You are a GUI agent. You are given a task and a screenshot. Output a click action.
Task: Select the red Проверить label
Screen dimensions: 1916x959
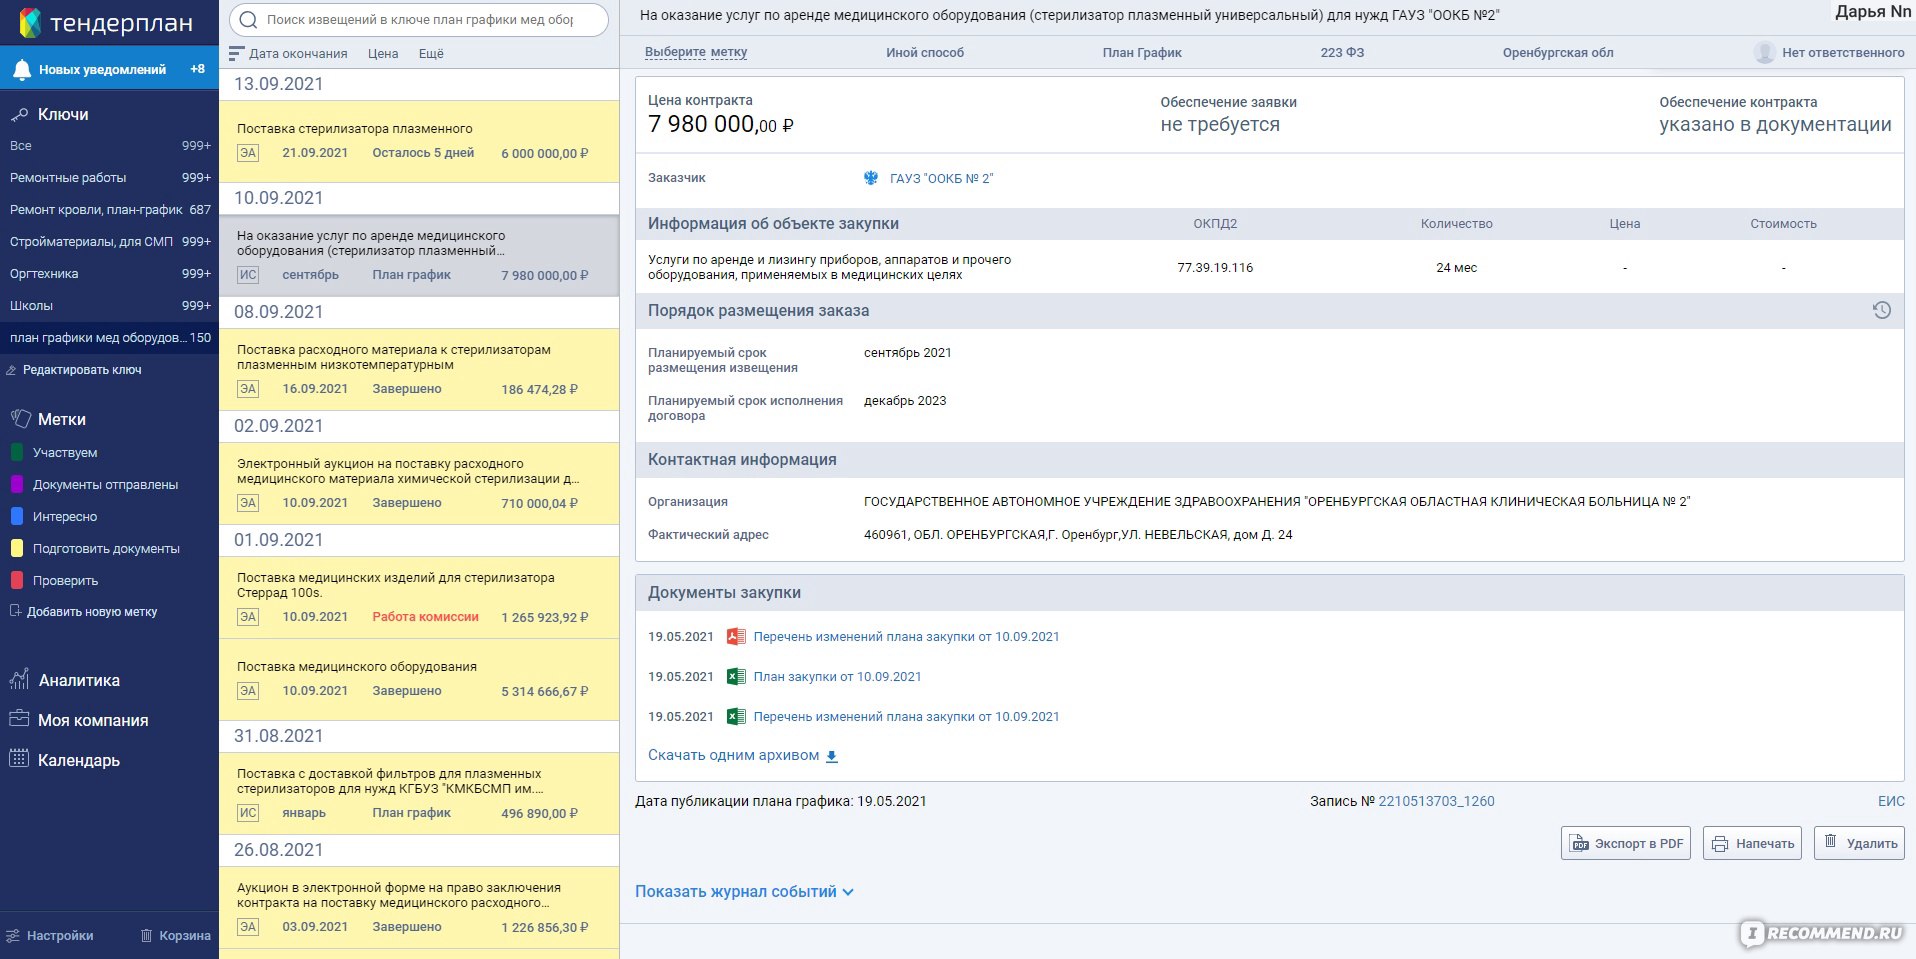(x=54, y=580)
